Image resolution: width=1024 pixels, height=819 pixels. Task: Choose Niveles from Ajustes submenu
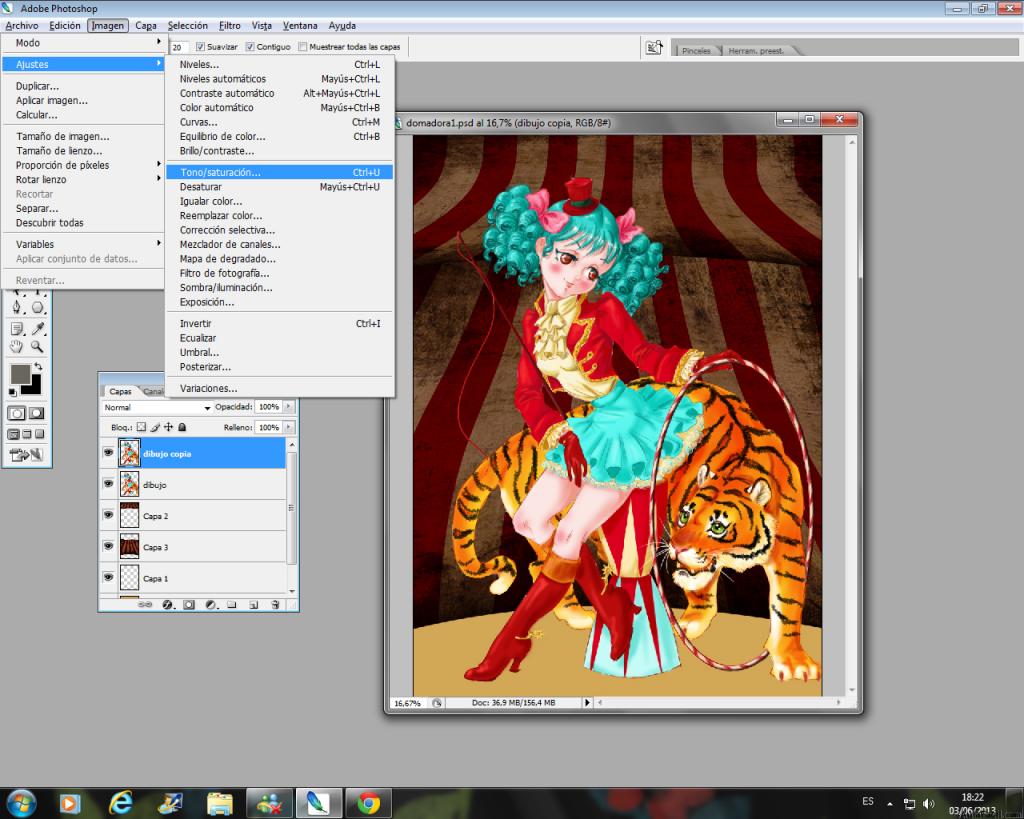pos(280,65)
